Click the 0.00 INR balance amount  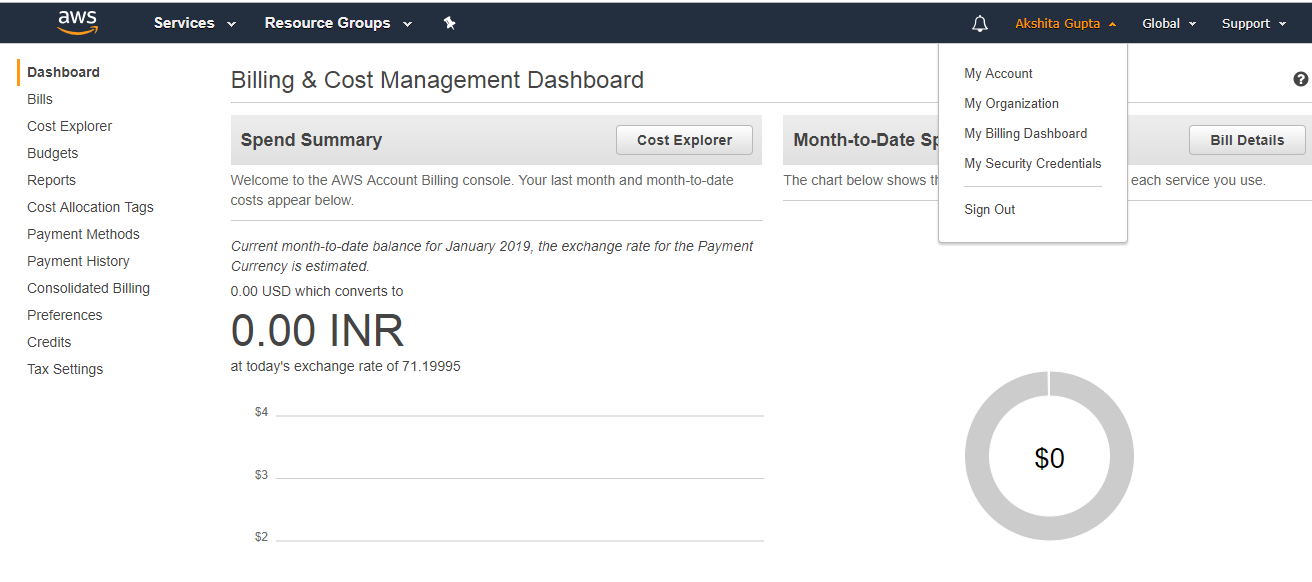(317, 331)
